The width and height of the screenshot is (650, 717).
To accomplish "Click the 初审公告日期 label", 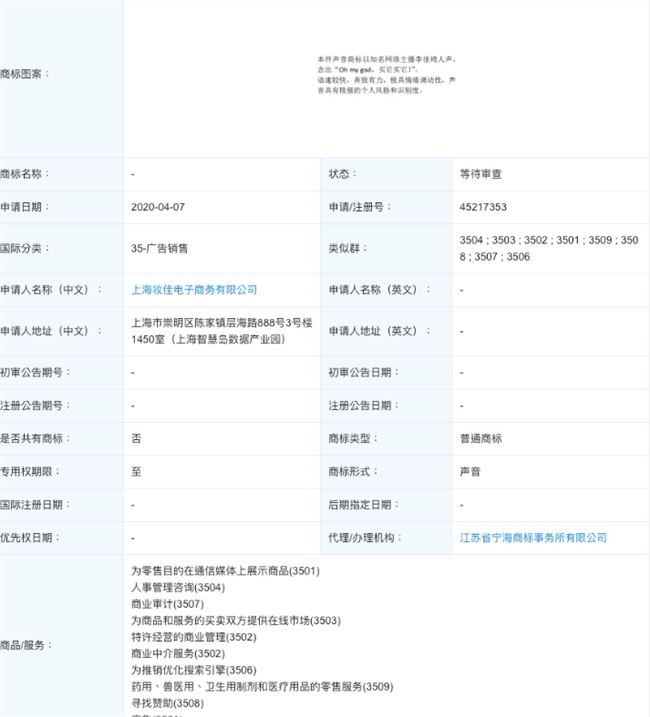I will click(364, 373).
